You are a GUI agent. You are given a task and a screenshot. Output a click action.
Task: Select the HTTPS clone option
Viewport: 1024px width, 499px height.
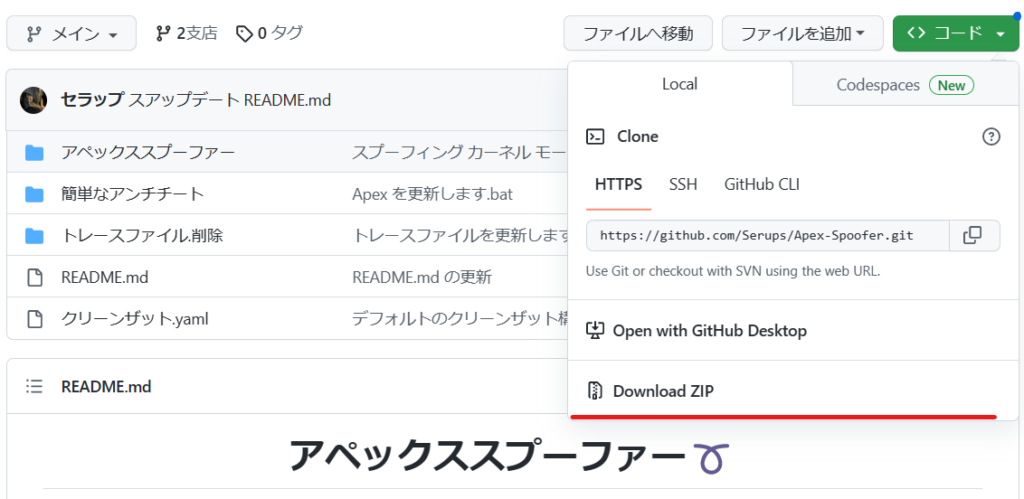[x=618, y=184]
